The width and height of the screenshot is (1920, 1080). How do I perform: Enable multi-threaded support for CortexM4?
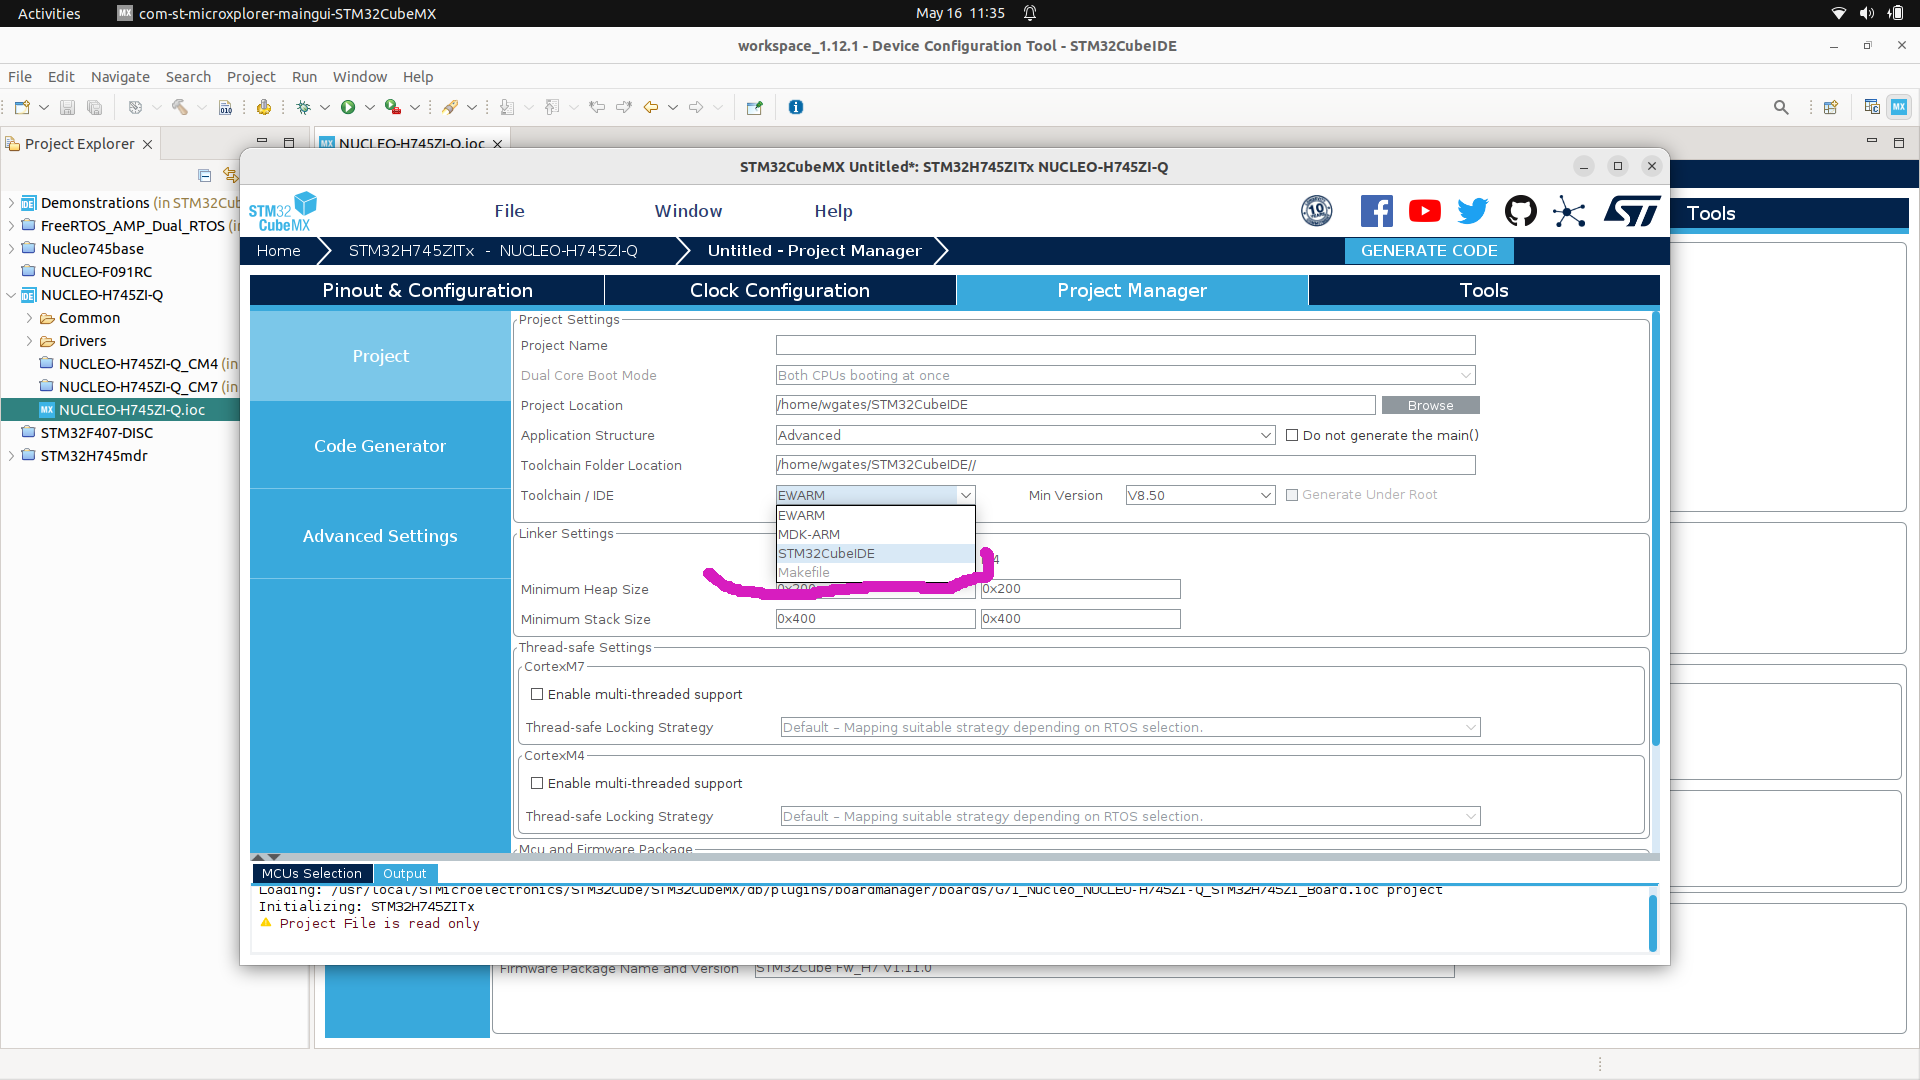[x=538, y=783]
